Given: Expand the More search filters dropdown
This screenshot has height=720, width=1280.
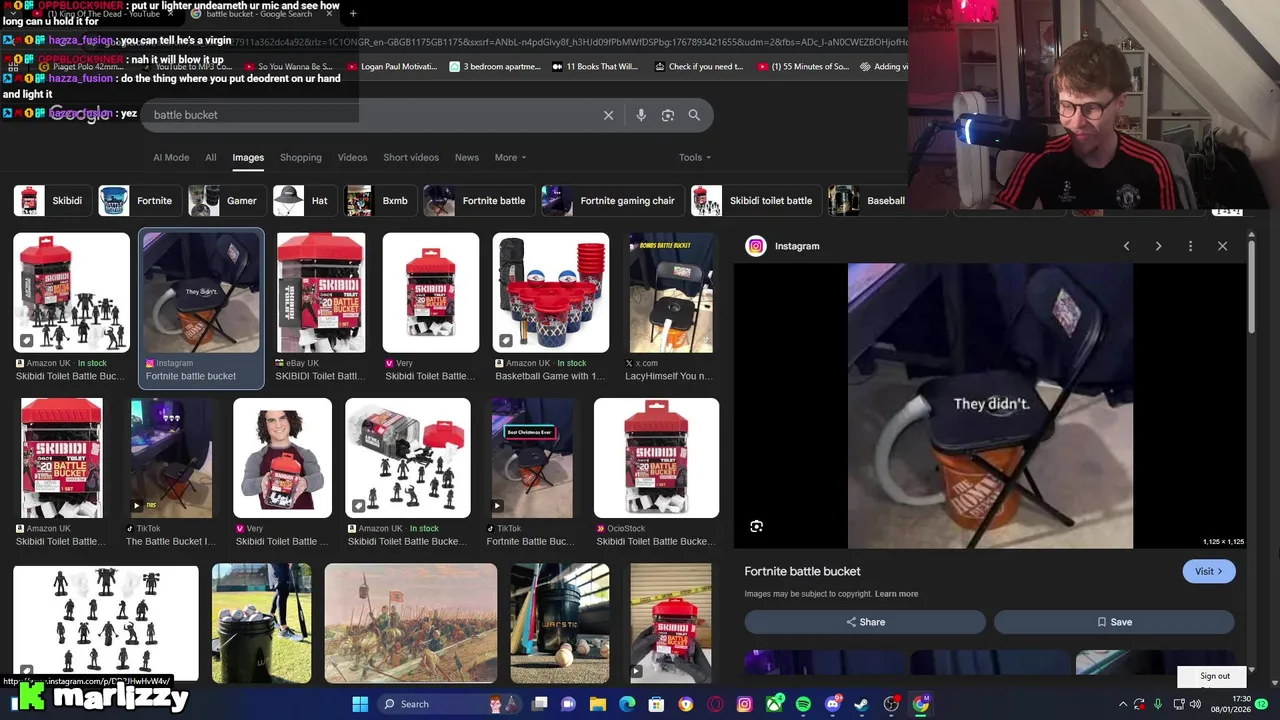Looking at the screenshot, I should tap(510, 157).
